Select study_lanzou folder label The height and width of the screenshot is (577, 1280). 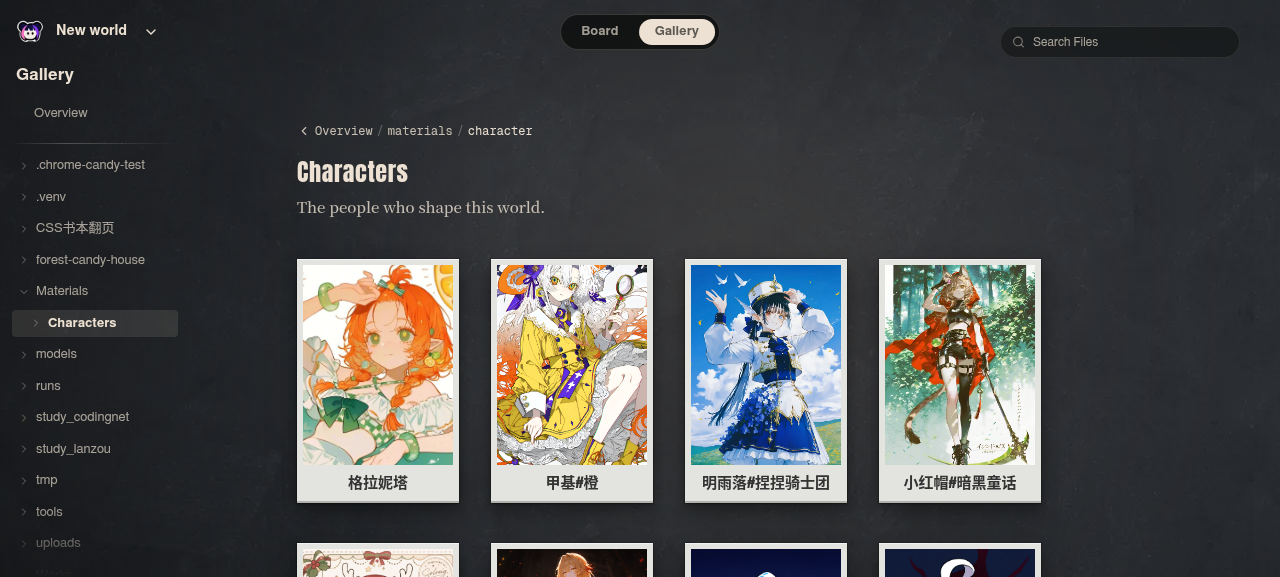[x=73, y=449]
